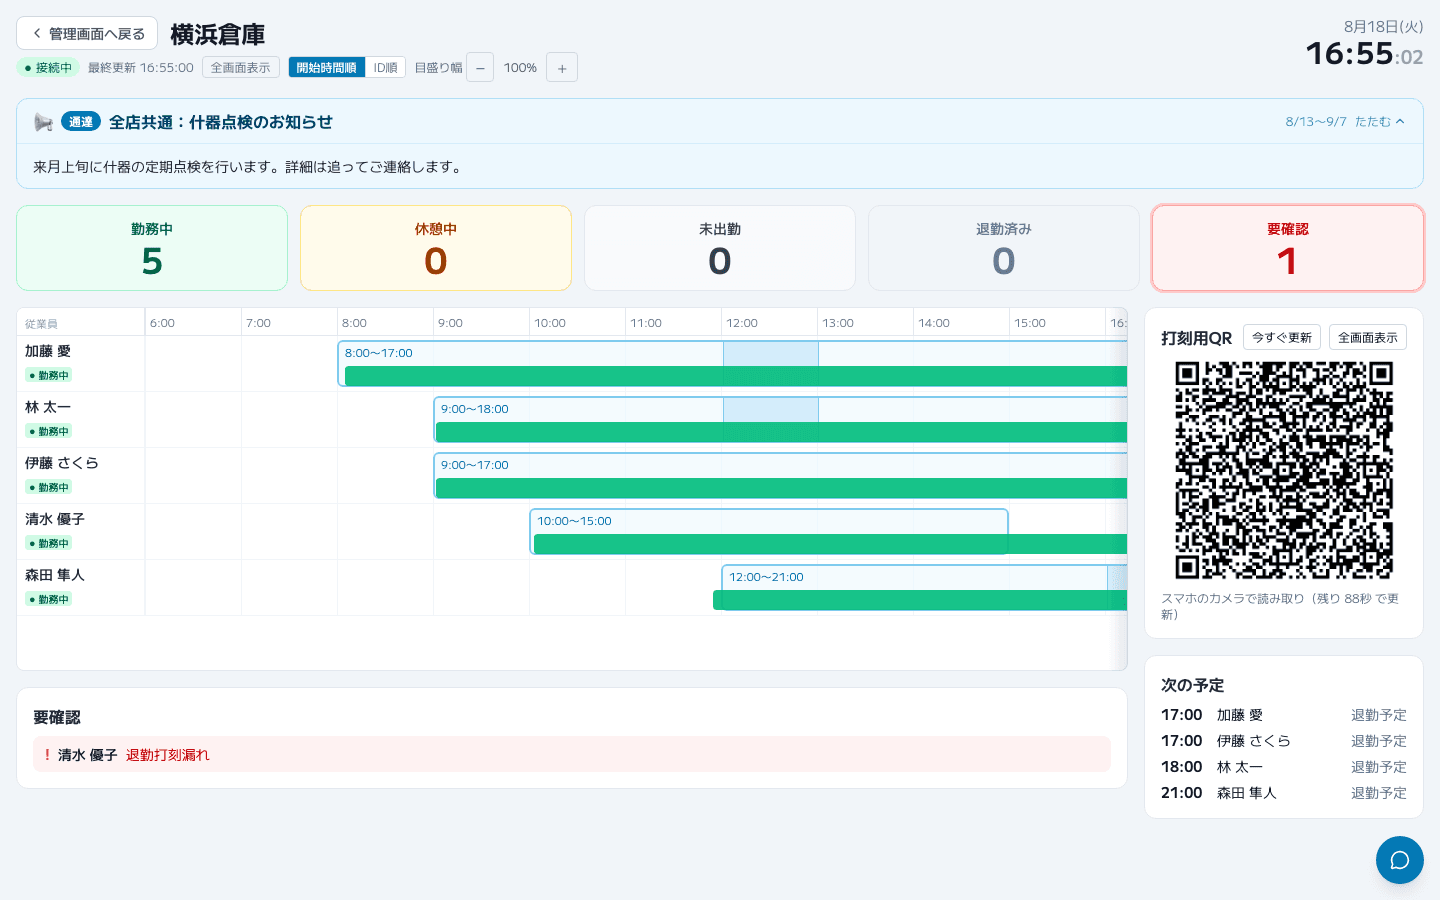This screenshot has height=900, width=1440.
Task: Collapse announcement with たたむ chevron
Action: [1380, 121]
